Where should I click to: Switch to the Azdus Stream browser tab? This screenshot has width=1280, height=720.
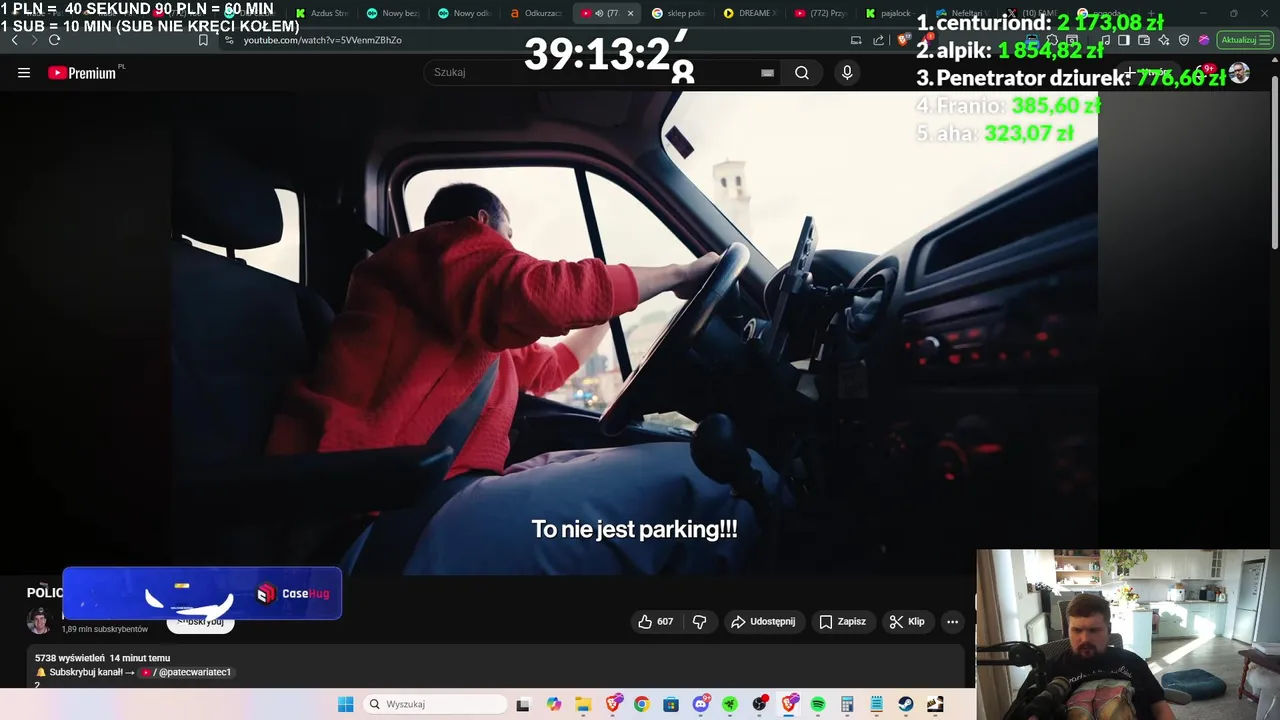(x=322, y=13)
